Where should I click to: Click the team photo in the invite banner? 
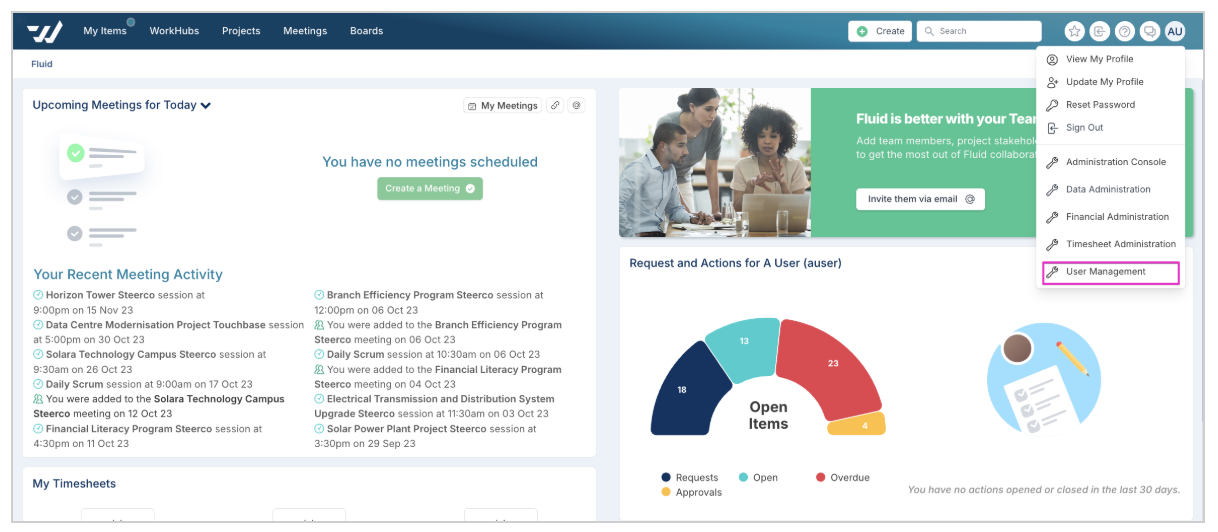tap(715, 162)
